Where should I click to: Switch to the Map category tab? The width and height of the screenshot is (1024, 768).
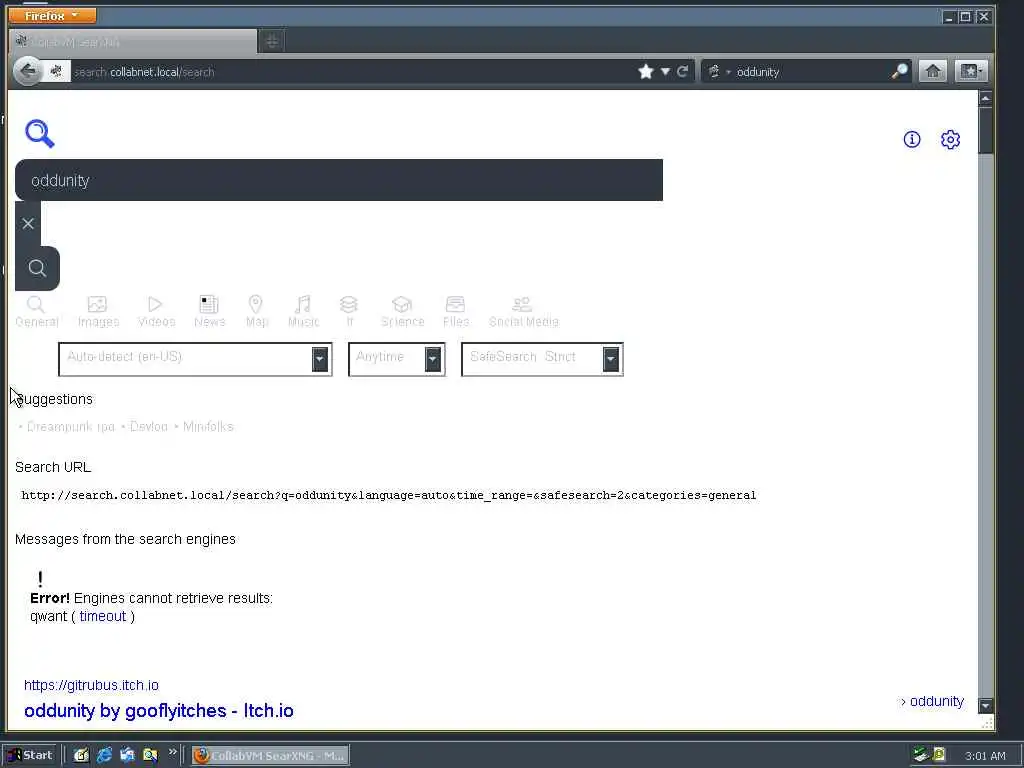pos(256,312)
